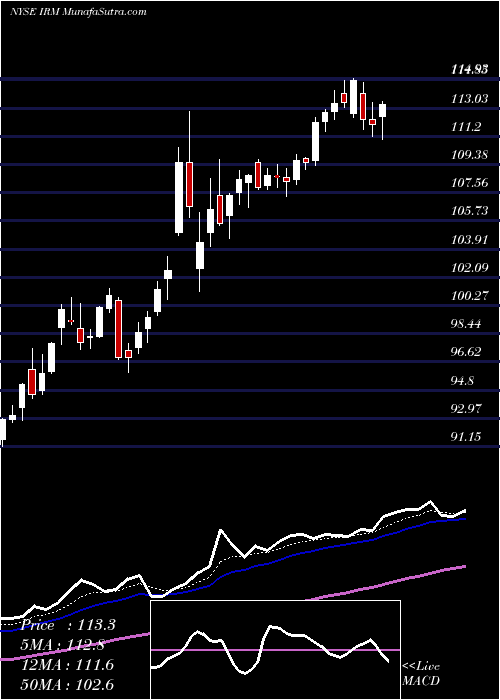500x700 pixels.
Task: Select the 113.03 price axis label
Action: (469, 99)
